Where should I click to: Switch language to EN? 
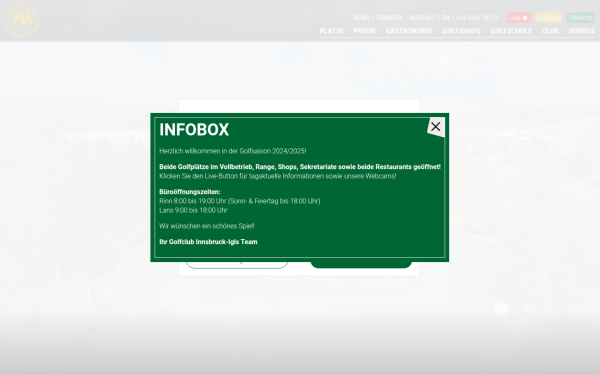coord(445,18)
